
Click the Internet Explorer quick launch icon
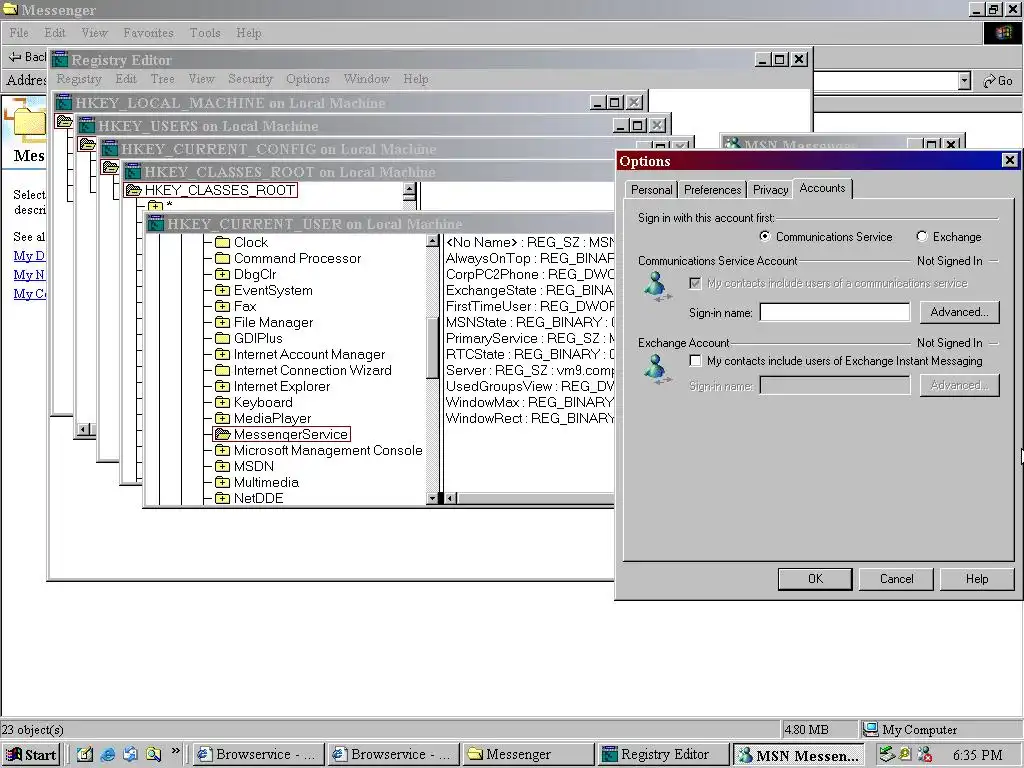(108, 754)
